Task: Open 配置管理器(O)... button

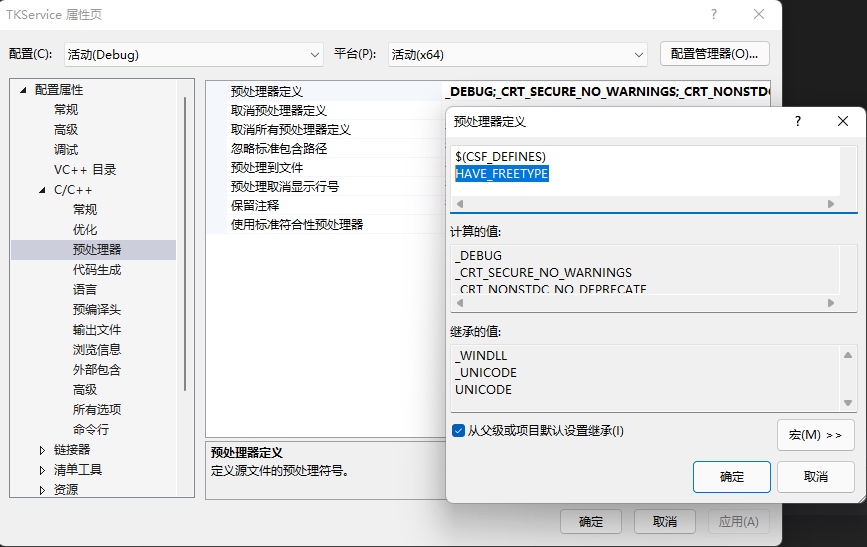Action: pos(714,54)
